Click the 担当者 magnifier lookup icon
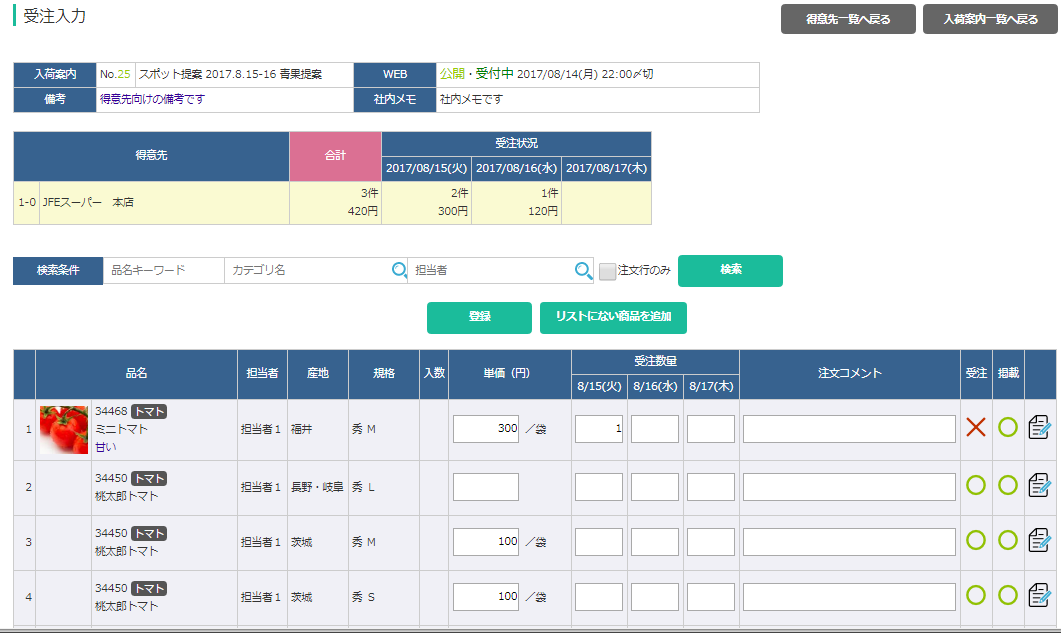This screenshot has height=633, width=1061. 583,270
